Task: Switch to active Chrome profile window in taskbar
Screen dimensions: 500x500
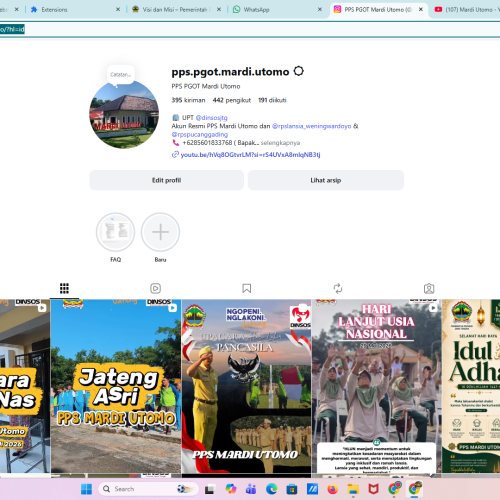Action: pos(415,488)
